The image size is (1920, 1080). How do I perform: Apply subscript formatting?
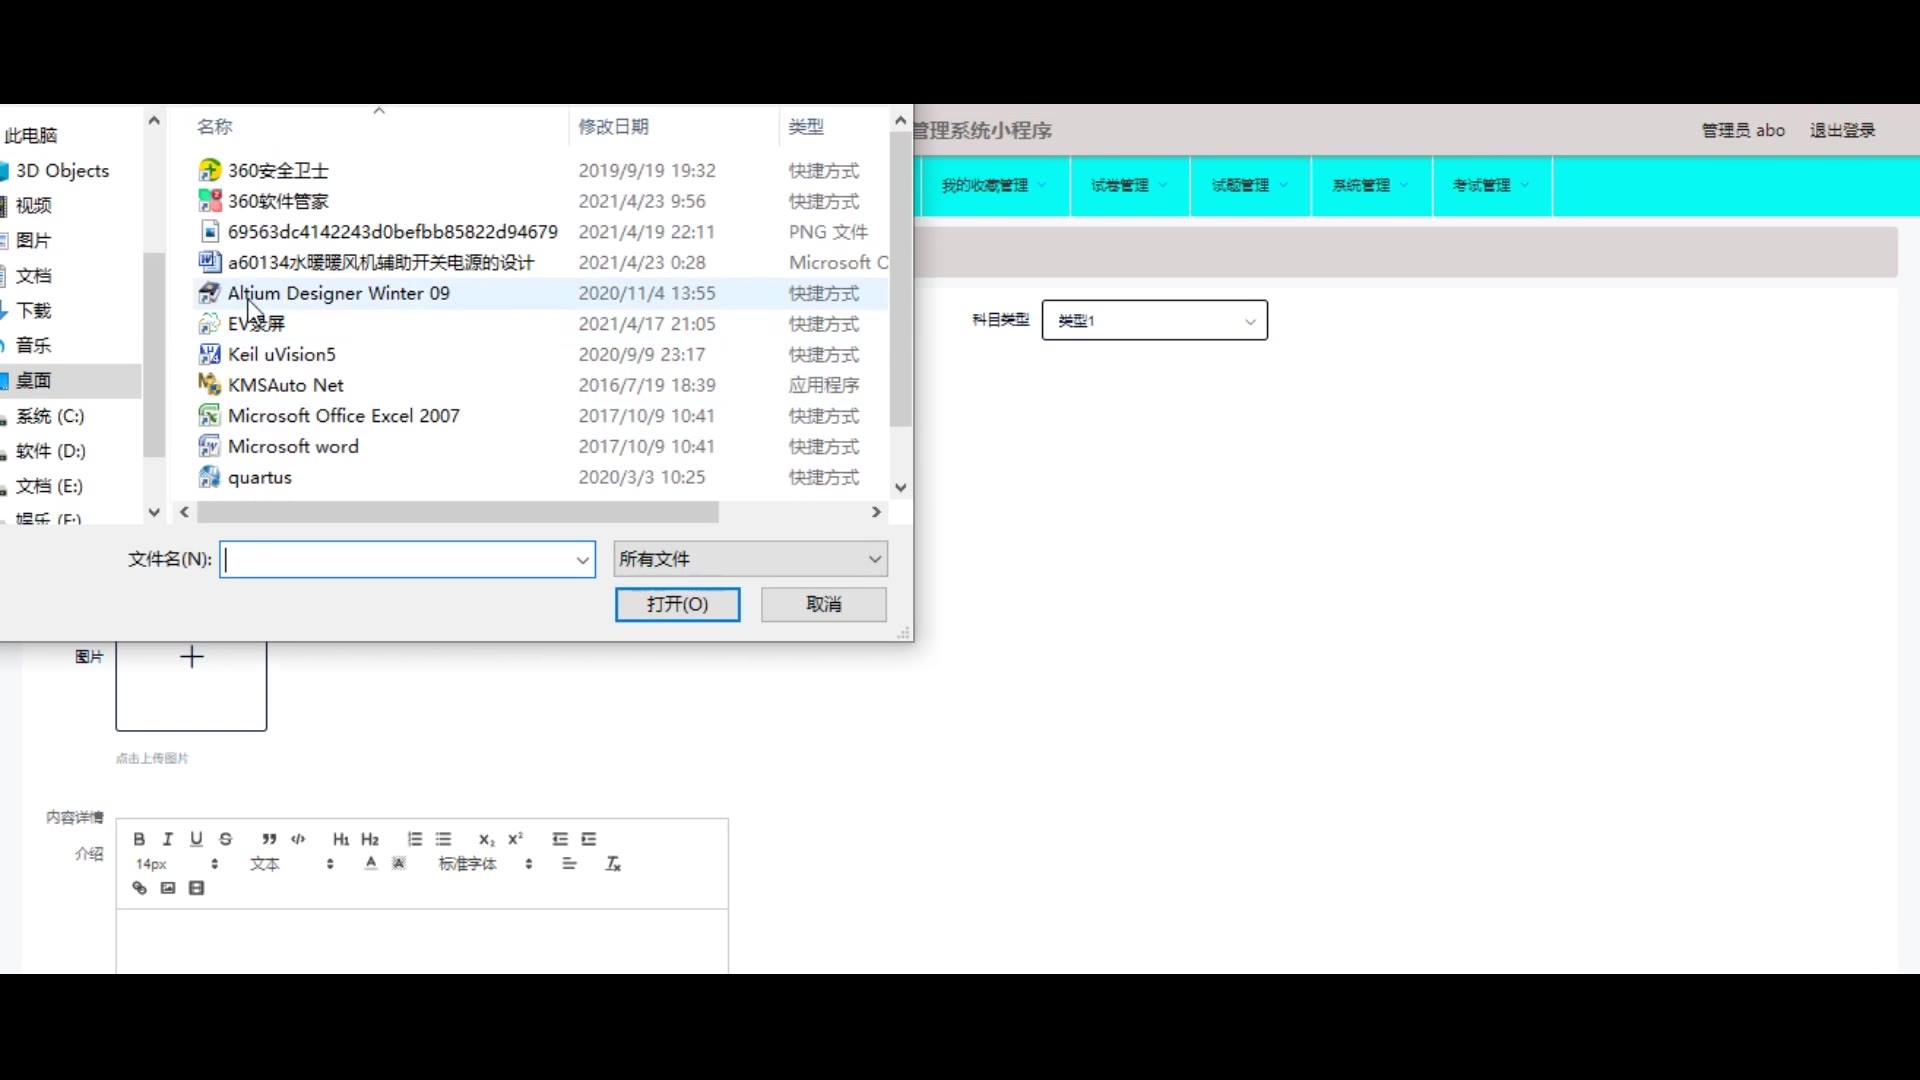(486, 839)
